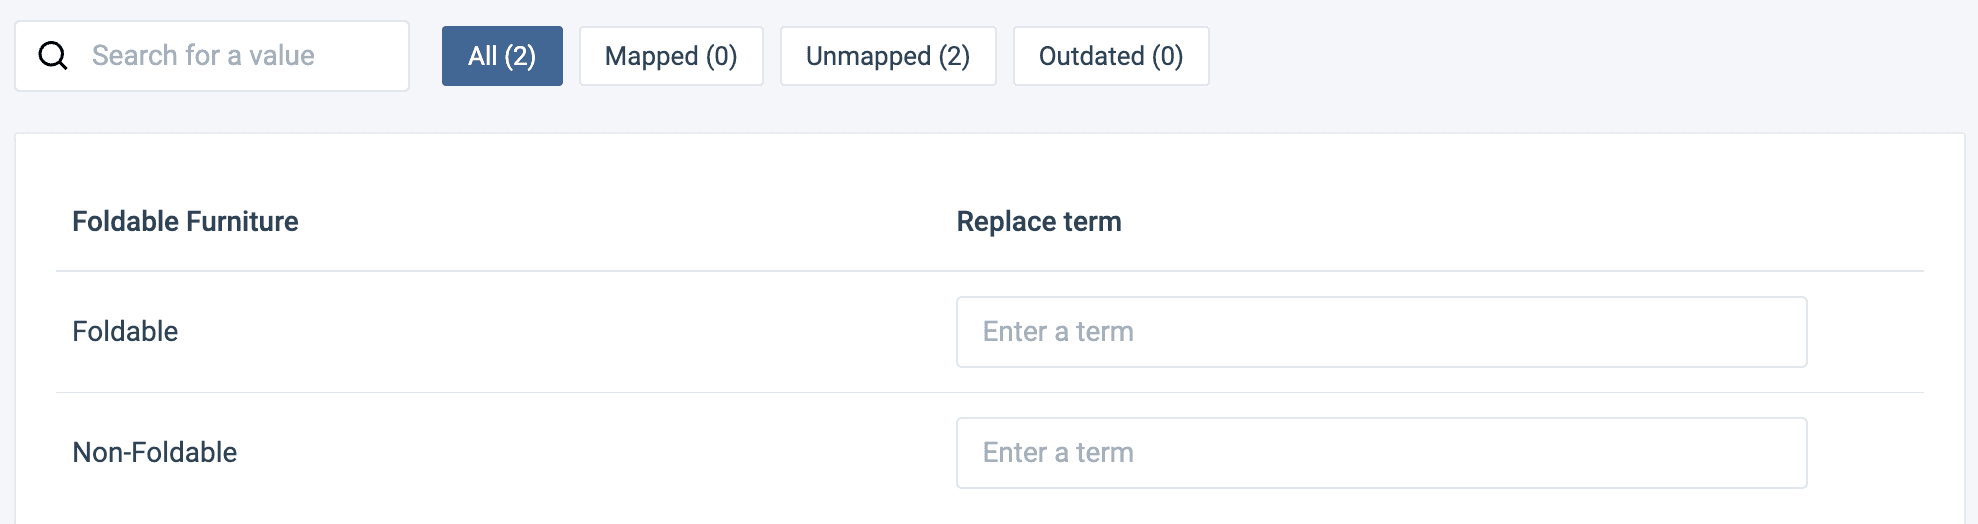Viewport: 1978px width, 524px height.
Task: Show only Unmapped (2) values
Action: coord(888,56)
